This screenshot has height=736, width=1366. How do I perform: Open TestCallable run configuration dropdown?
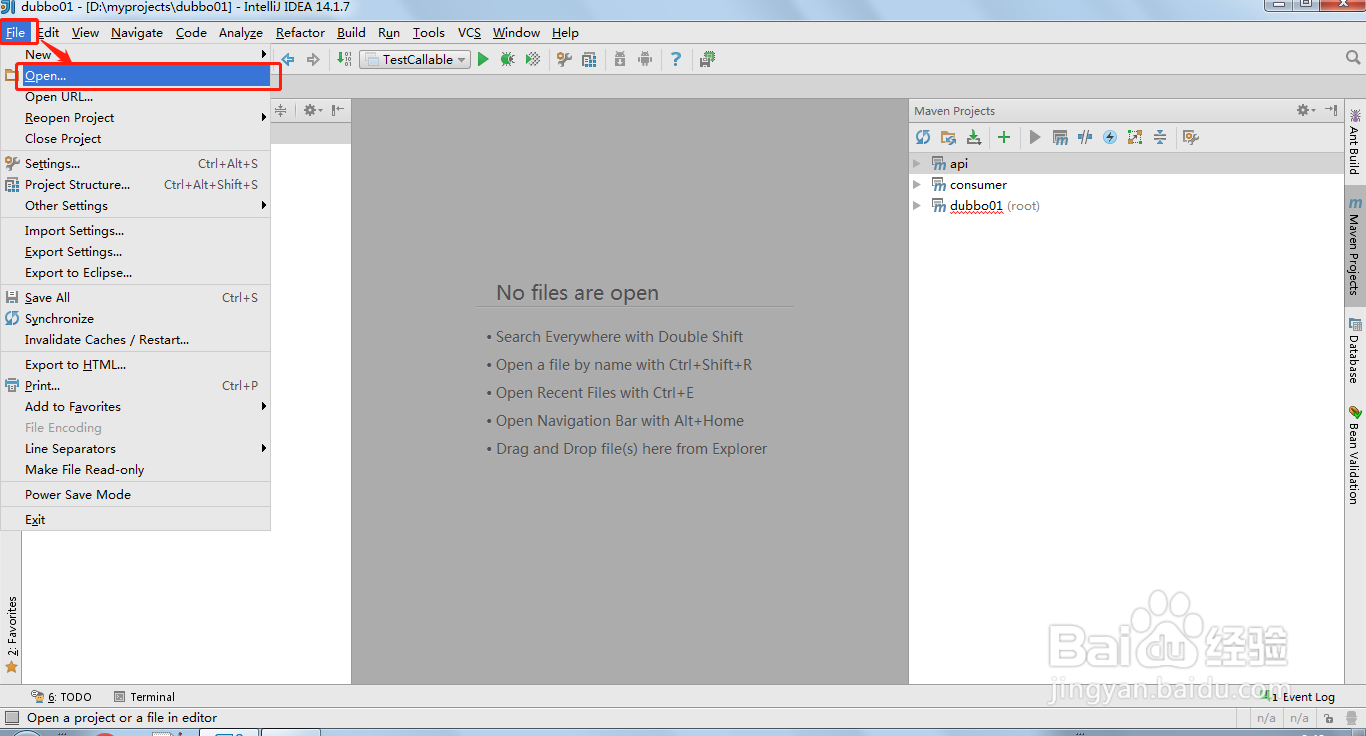(415, 60)
